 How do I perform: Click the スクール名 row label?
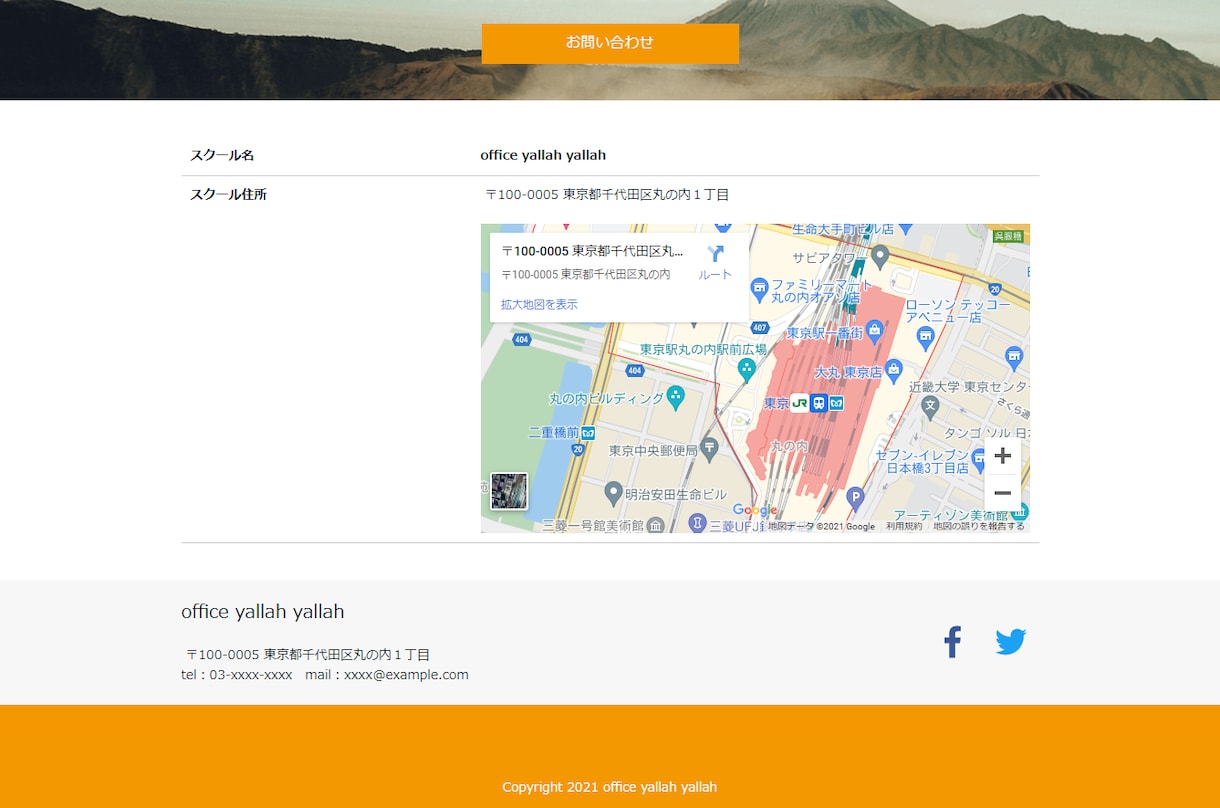tap(222, 155)
